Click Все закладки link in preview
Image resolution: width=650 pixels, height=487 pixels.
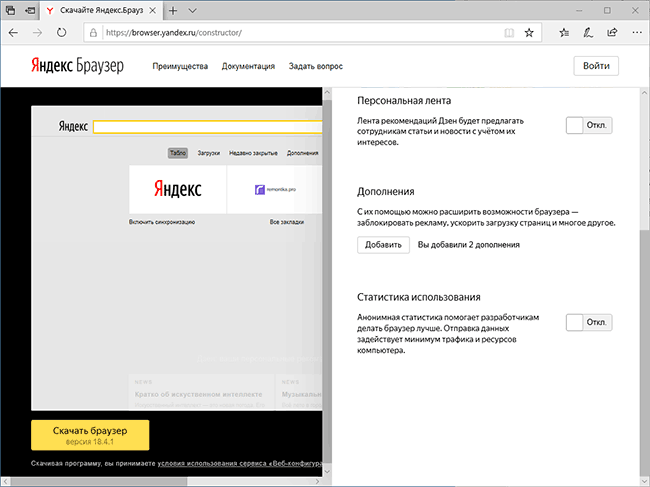click(x=287, y=222)
